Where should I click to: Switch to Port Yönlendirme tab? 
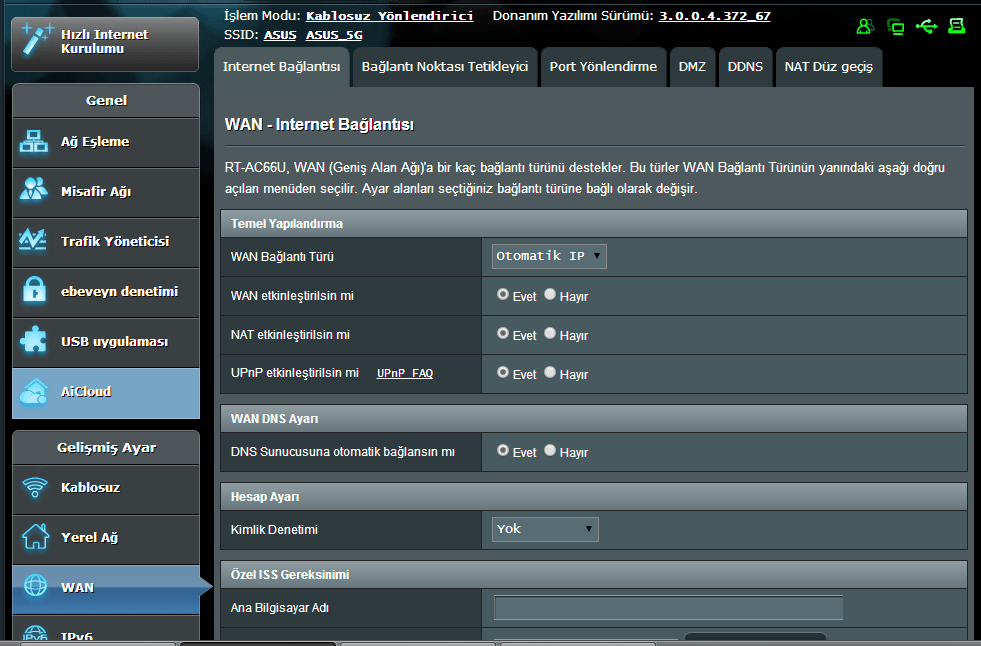[x=603, y=67]
